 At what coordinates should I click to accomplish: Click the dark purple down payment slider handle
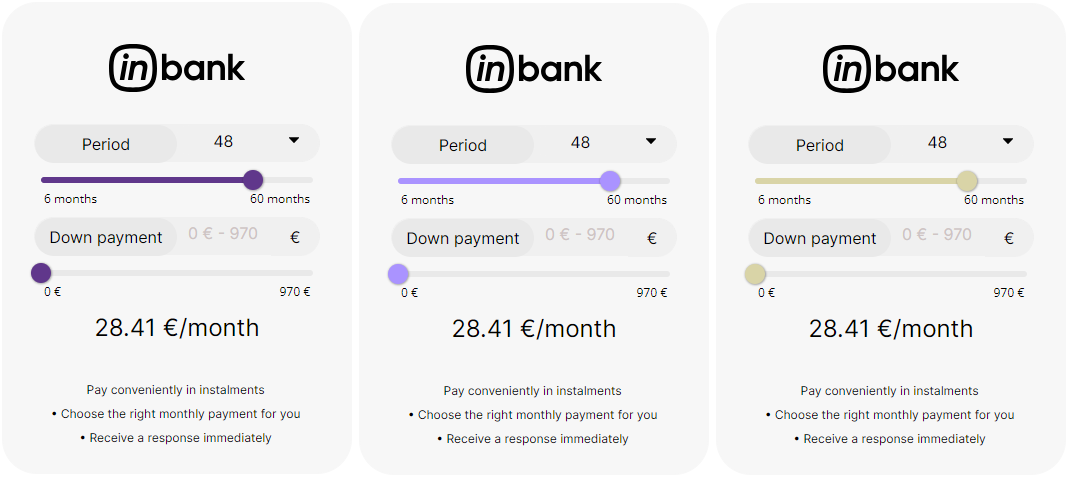[x=41, y=273]
